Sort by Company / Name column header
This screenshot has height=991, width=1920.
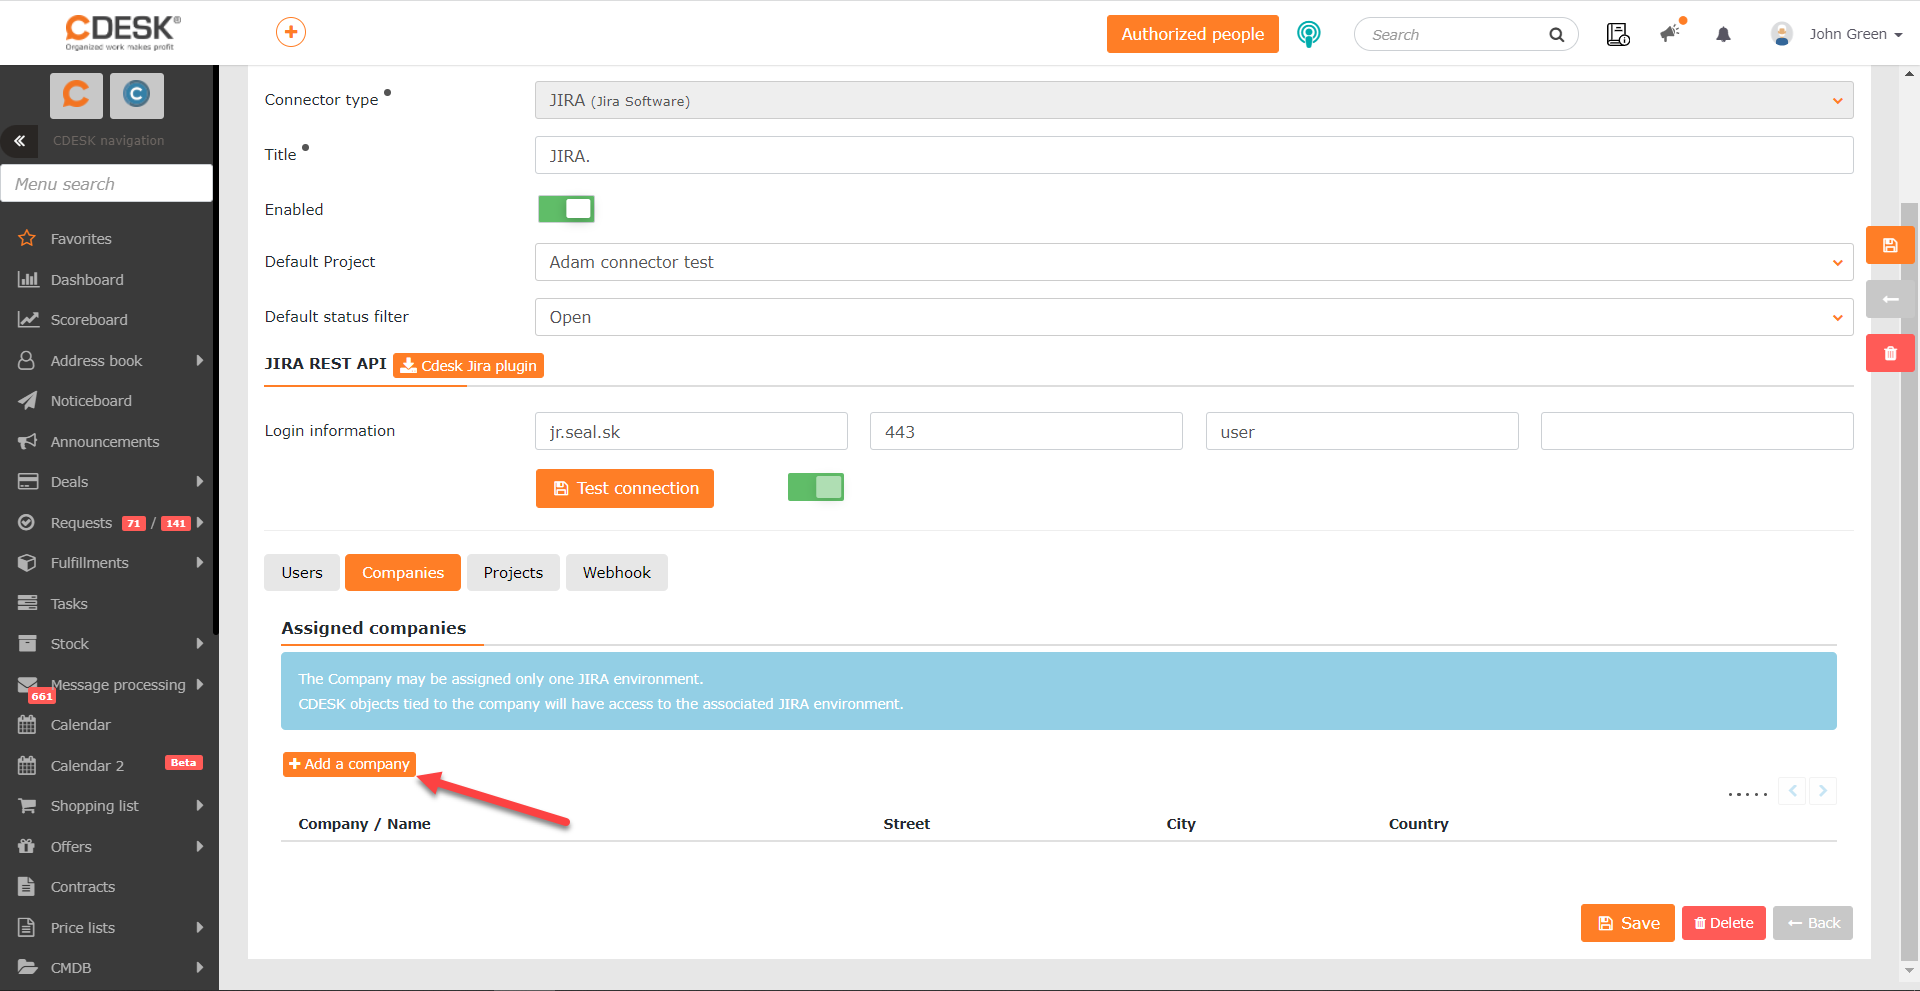pyautogui.click(x=364, y=824)
